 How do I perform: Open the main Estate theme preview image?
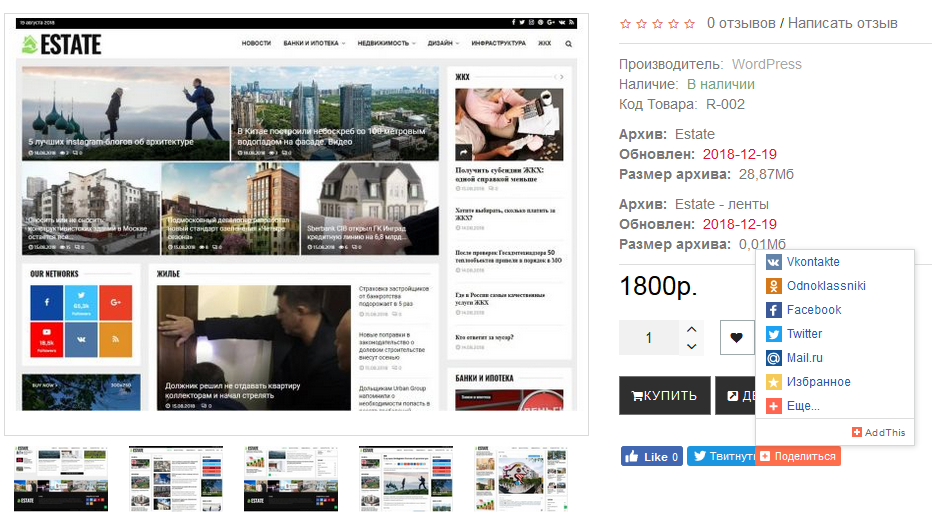pos(296,224)
